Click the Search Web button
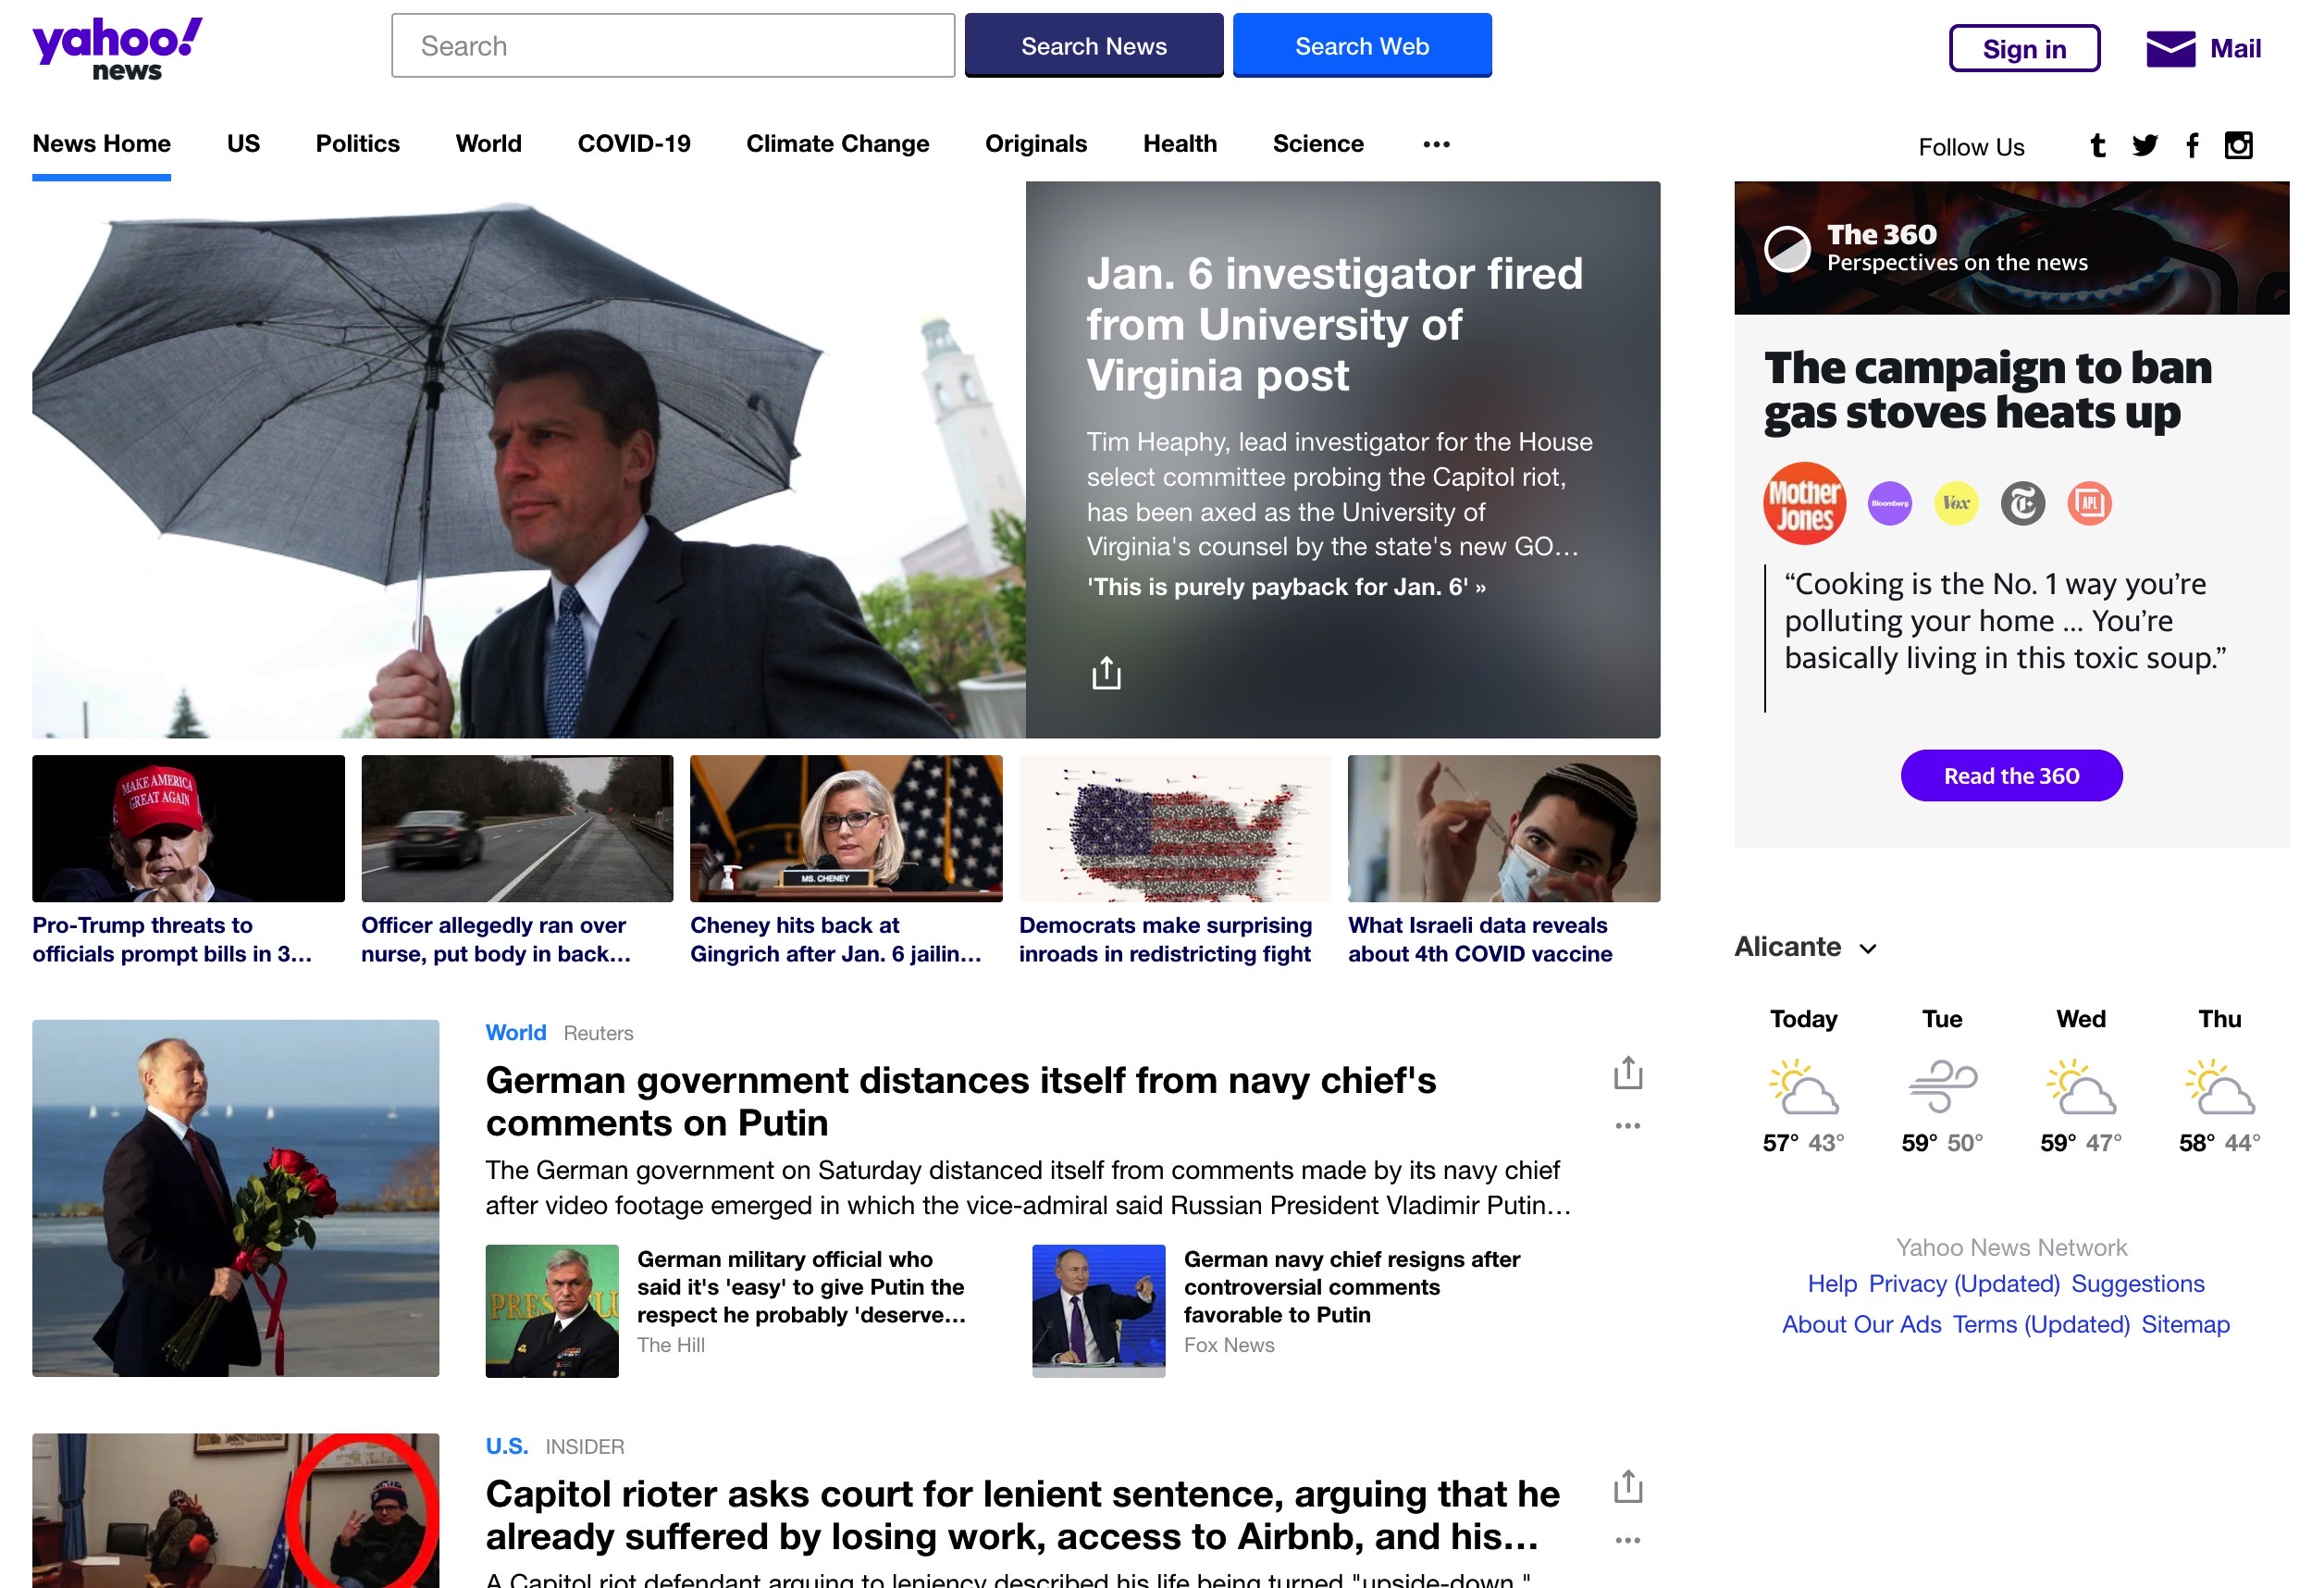2324x1588 pixels. pyautogui.click(x=1361, y=45)
